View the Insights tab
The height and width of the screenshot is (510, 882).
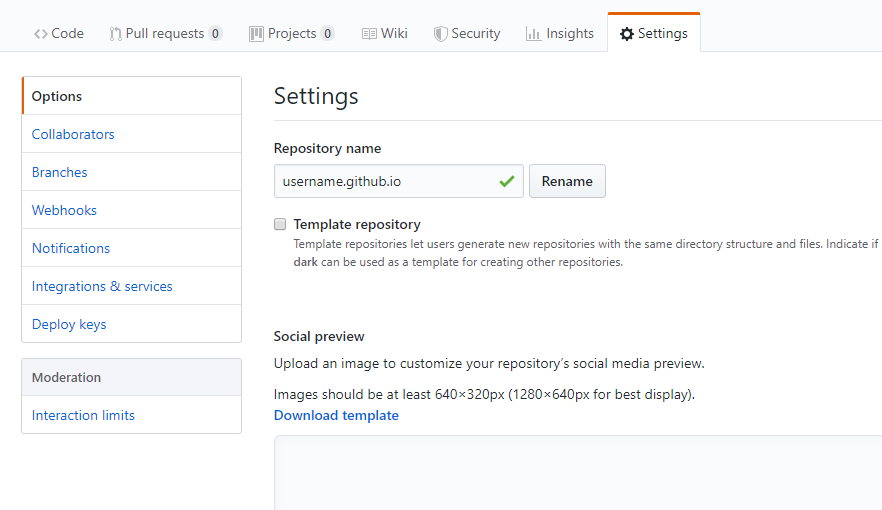[x=560, y=34]
